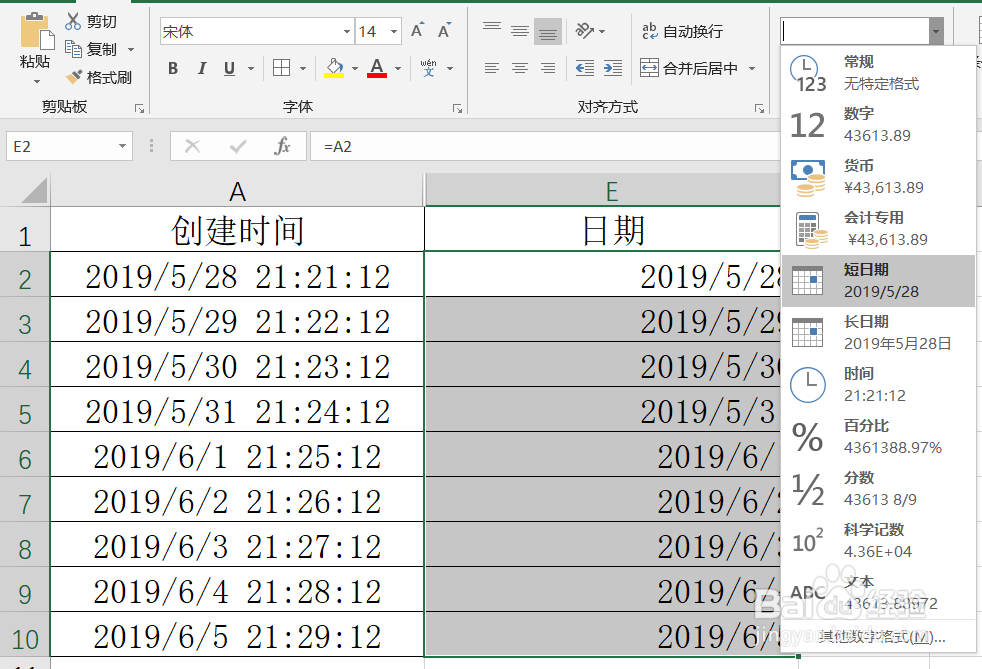The height and width of the screenshot is (669, 982).
Task: Click the Copy (复制) icon
Action: tap(76, 48)
